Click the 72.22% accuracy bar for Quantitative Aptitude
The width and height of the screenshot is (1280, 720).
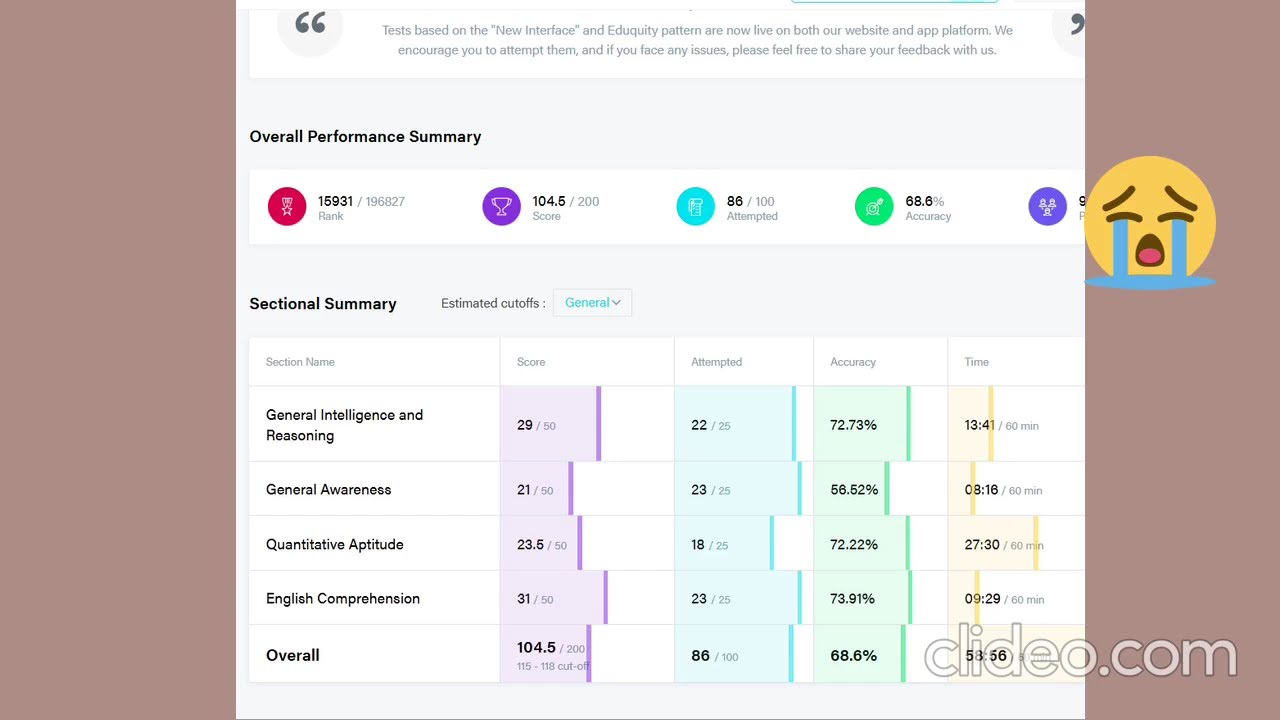(x=862, y=544)
